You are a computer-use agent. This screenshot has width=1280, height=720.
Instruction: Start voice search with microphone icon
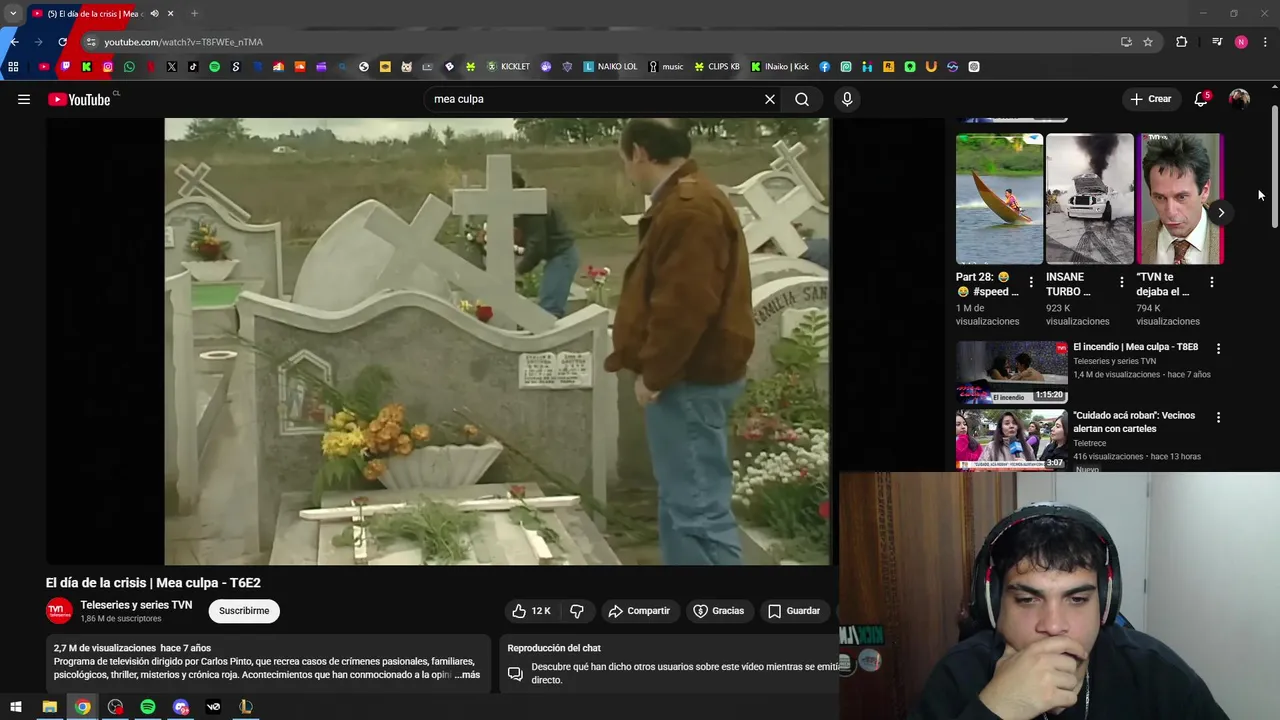coord(847,99)
